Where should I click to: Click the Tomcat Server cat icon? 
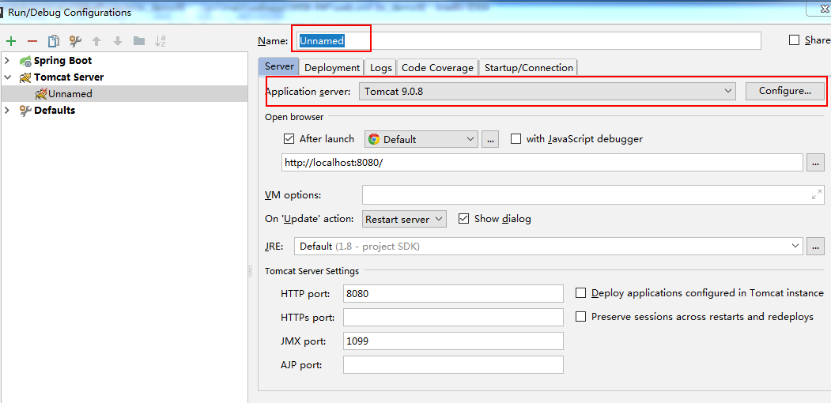pyautogui.click(x=25, y=77)
